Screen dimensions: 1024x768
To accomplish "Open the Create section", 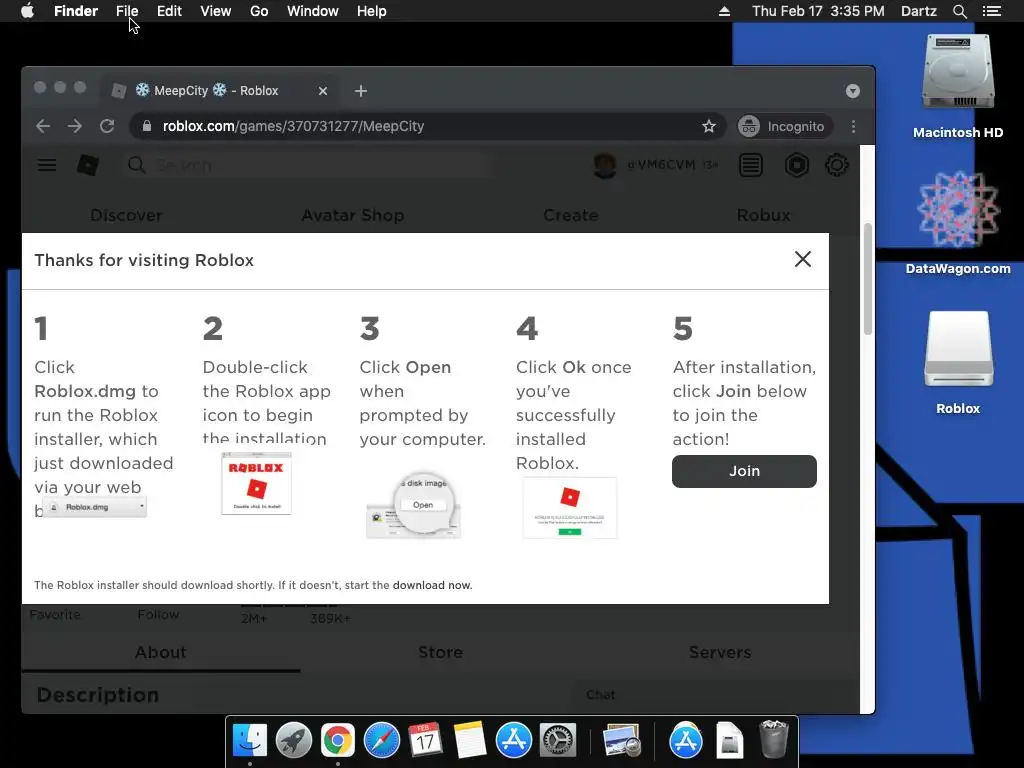I will pos(570,215).
